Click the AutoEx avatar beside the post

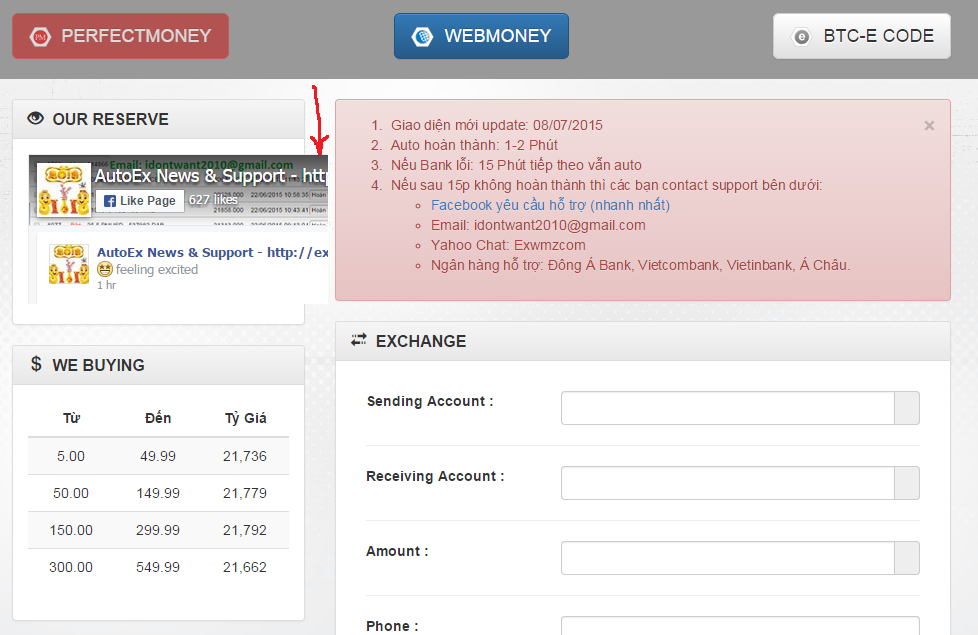[x=69, y=264]
